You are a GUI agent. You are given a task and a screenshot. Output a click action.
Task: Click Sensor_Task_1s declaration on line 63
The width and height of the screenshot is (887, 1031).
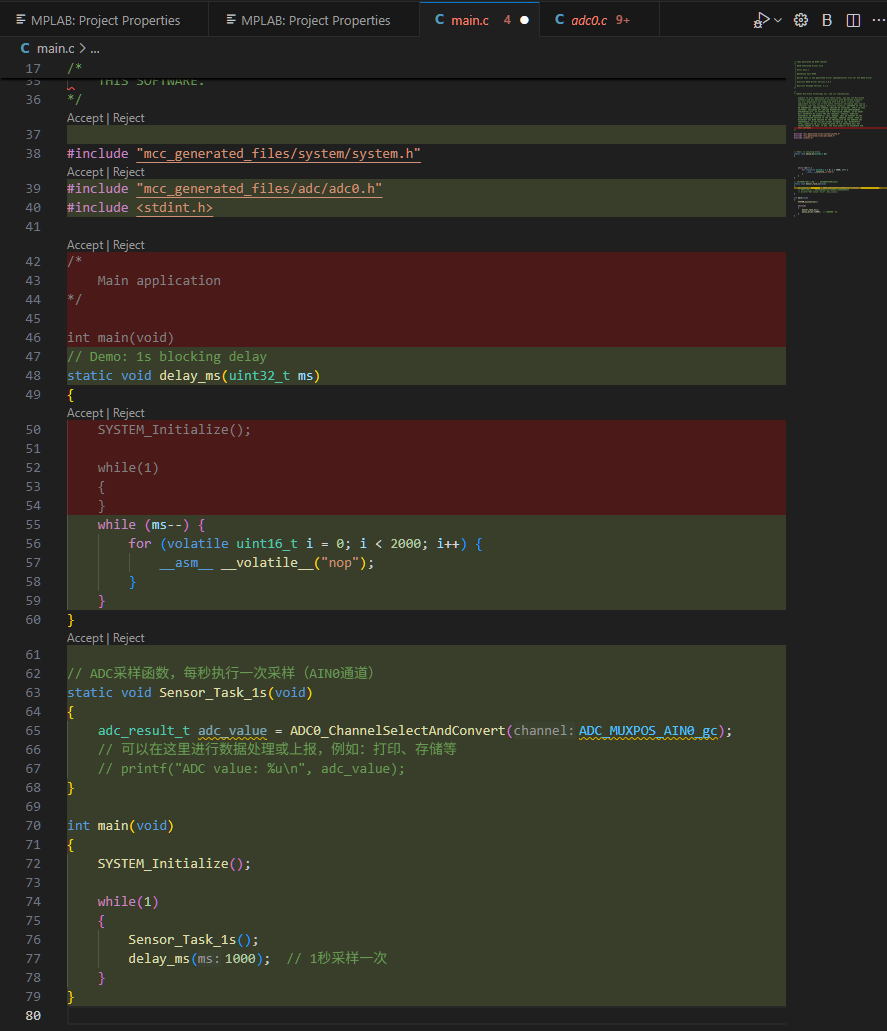213,692
